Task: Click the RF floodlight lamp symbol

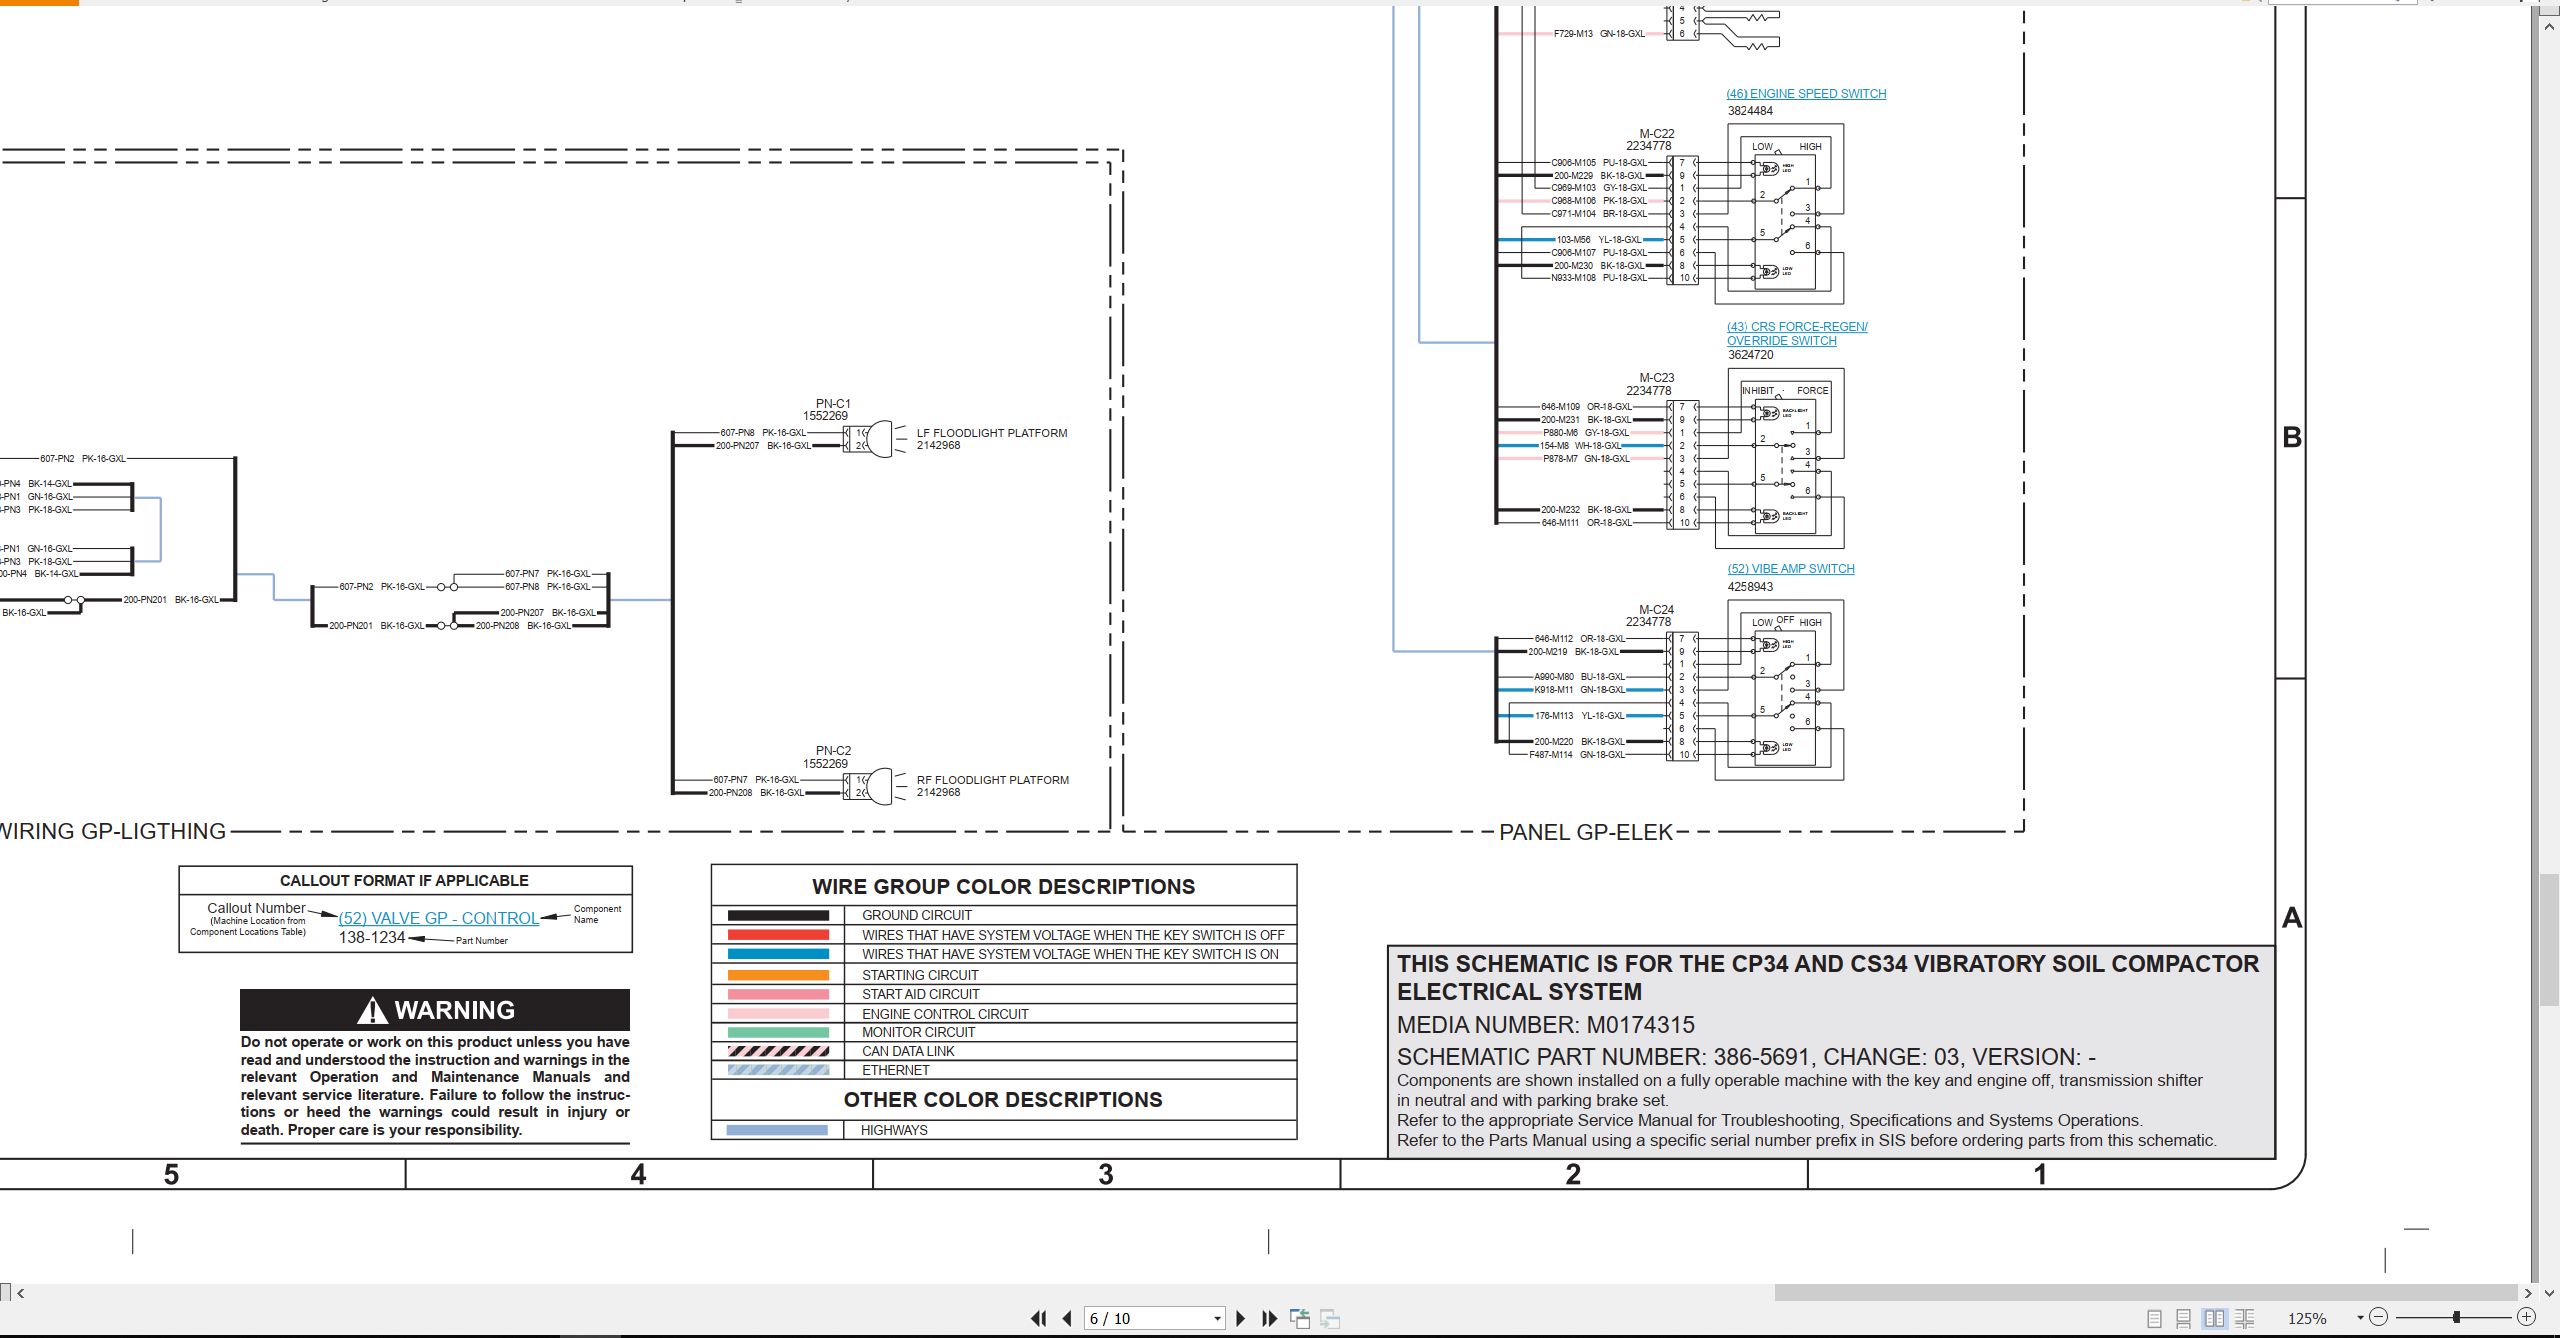Action: (879, 786)
